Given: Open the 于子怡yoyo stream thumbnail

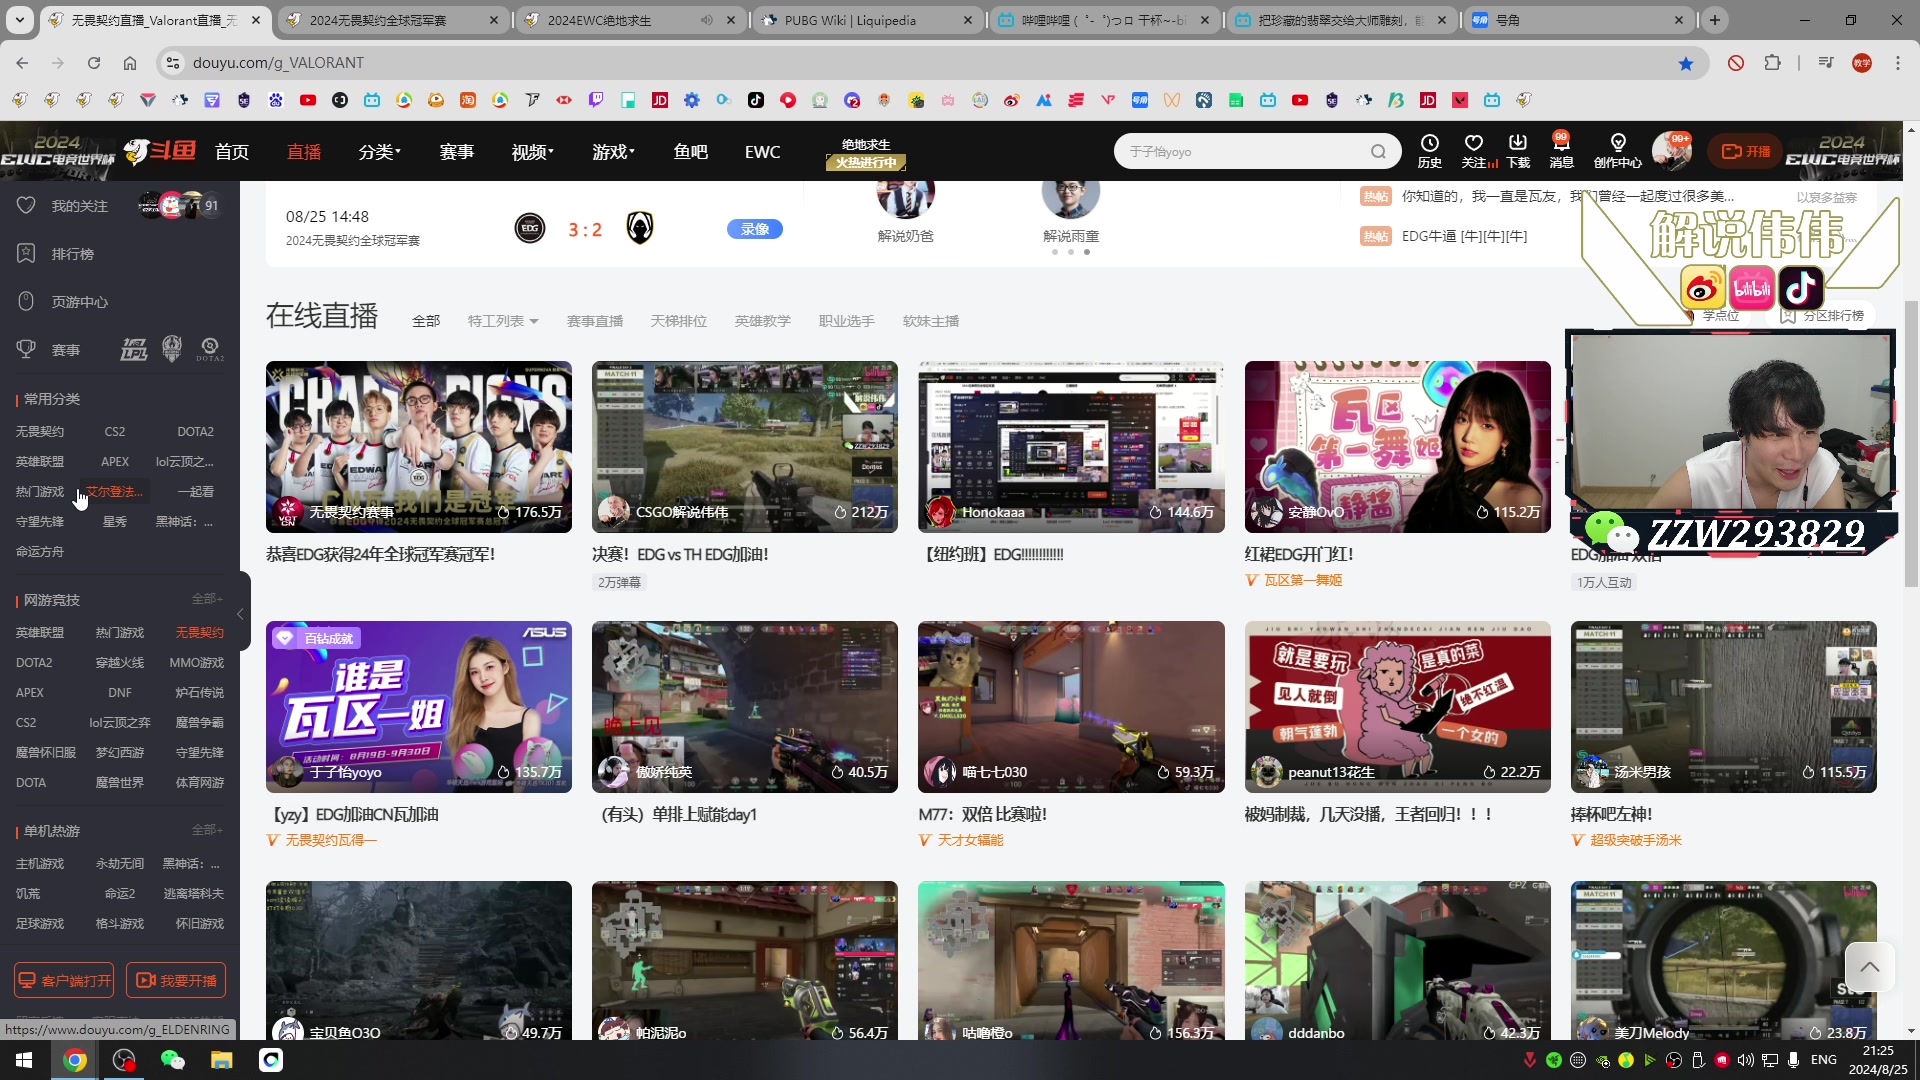Looking at the screenshot, I should (x=419, y=707).
